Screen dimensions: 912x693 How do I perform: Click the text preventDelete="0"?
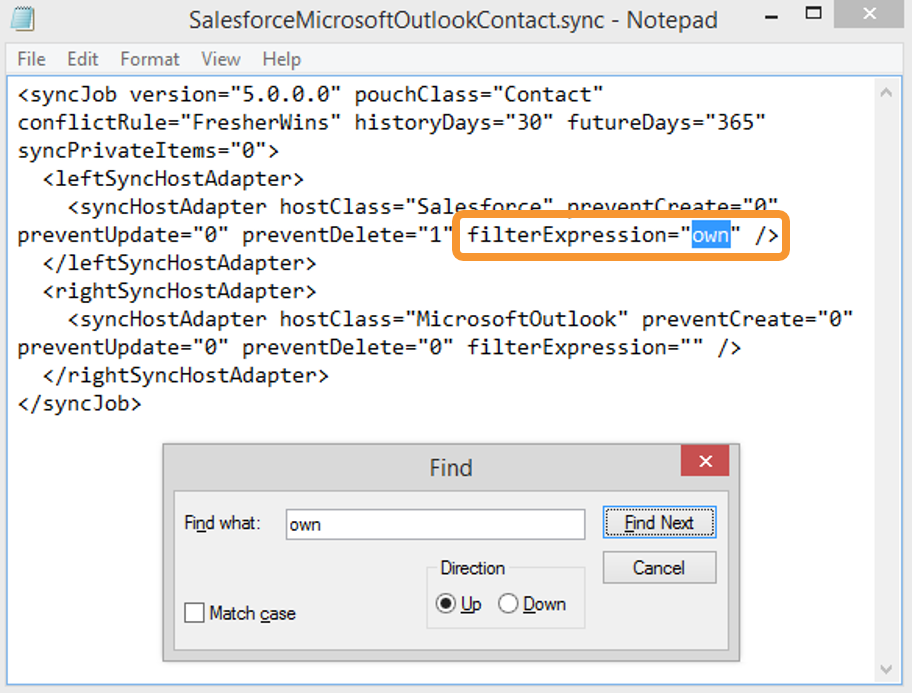coord(348,347)
